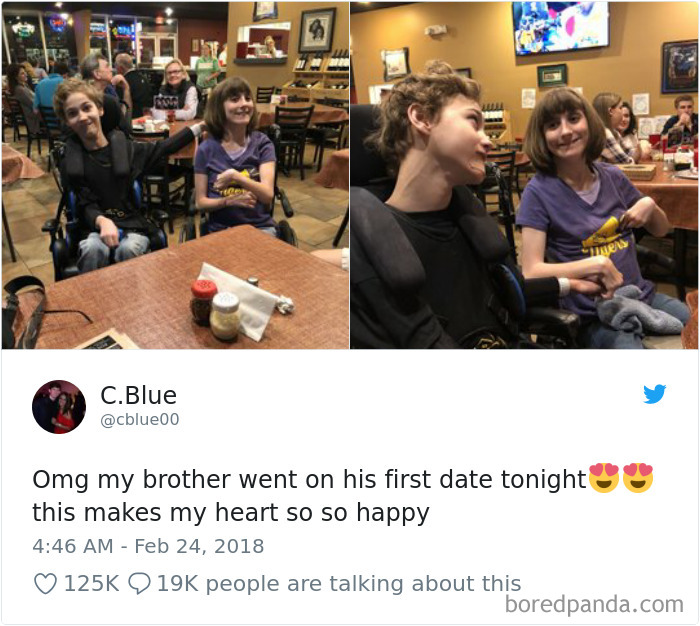Click the red-capped pepper shaker in photo
700x626 pixels.
203,302
